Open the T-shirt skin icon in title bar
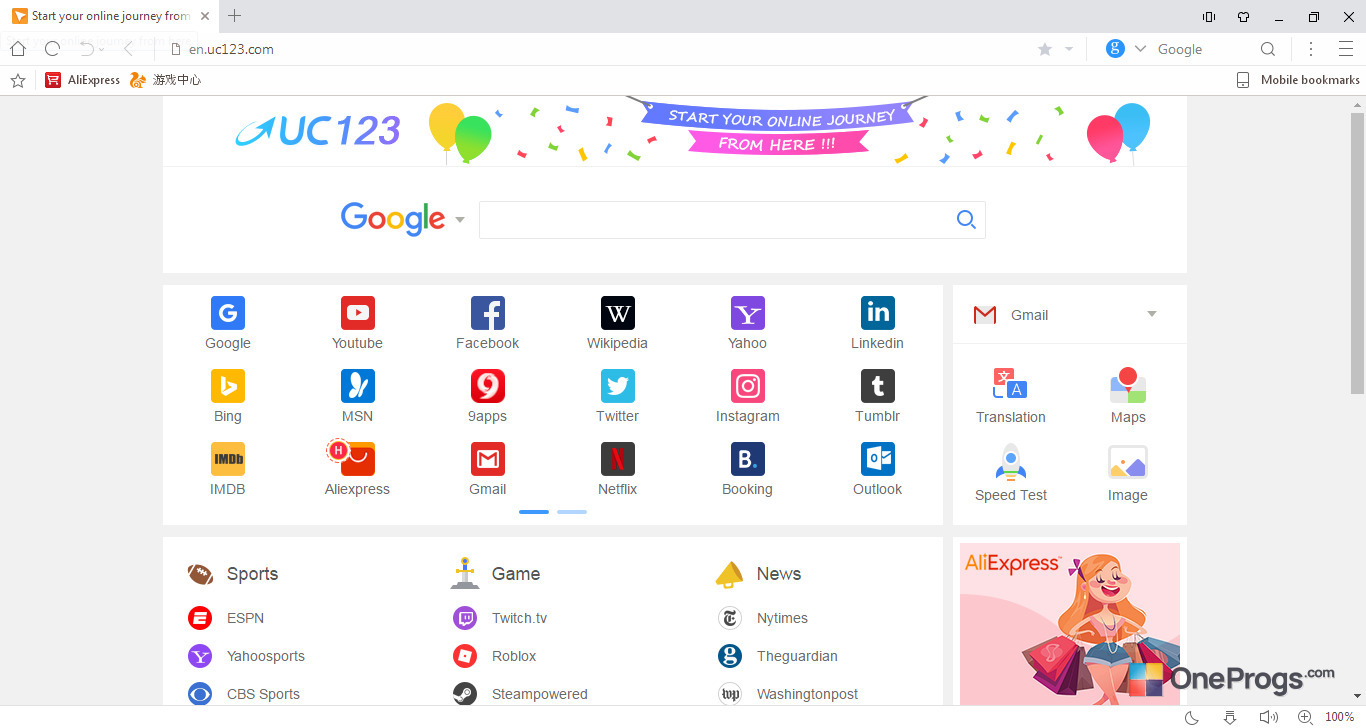 click(1243, 17)
